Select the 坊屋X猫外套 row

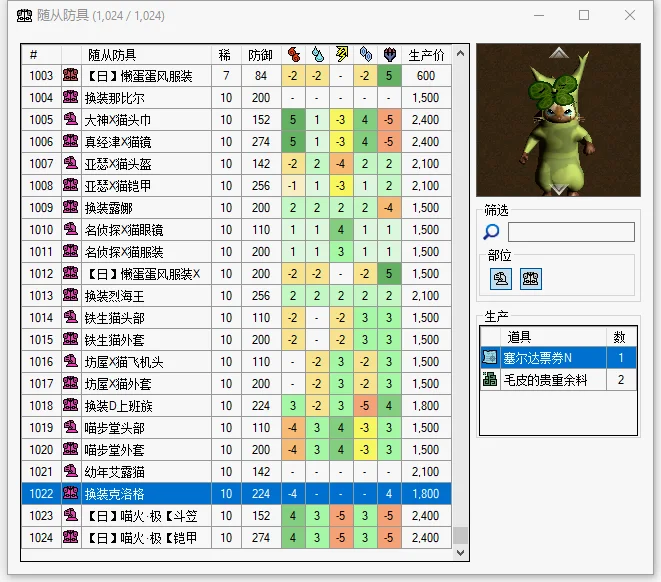(x=236, y=384)
